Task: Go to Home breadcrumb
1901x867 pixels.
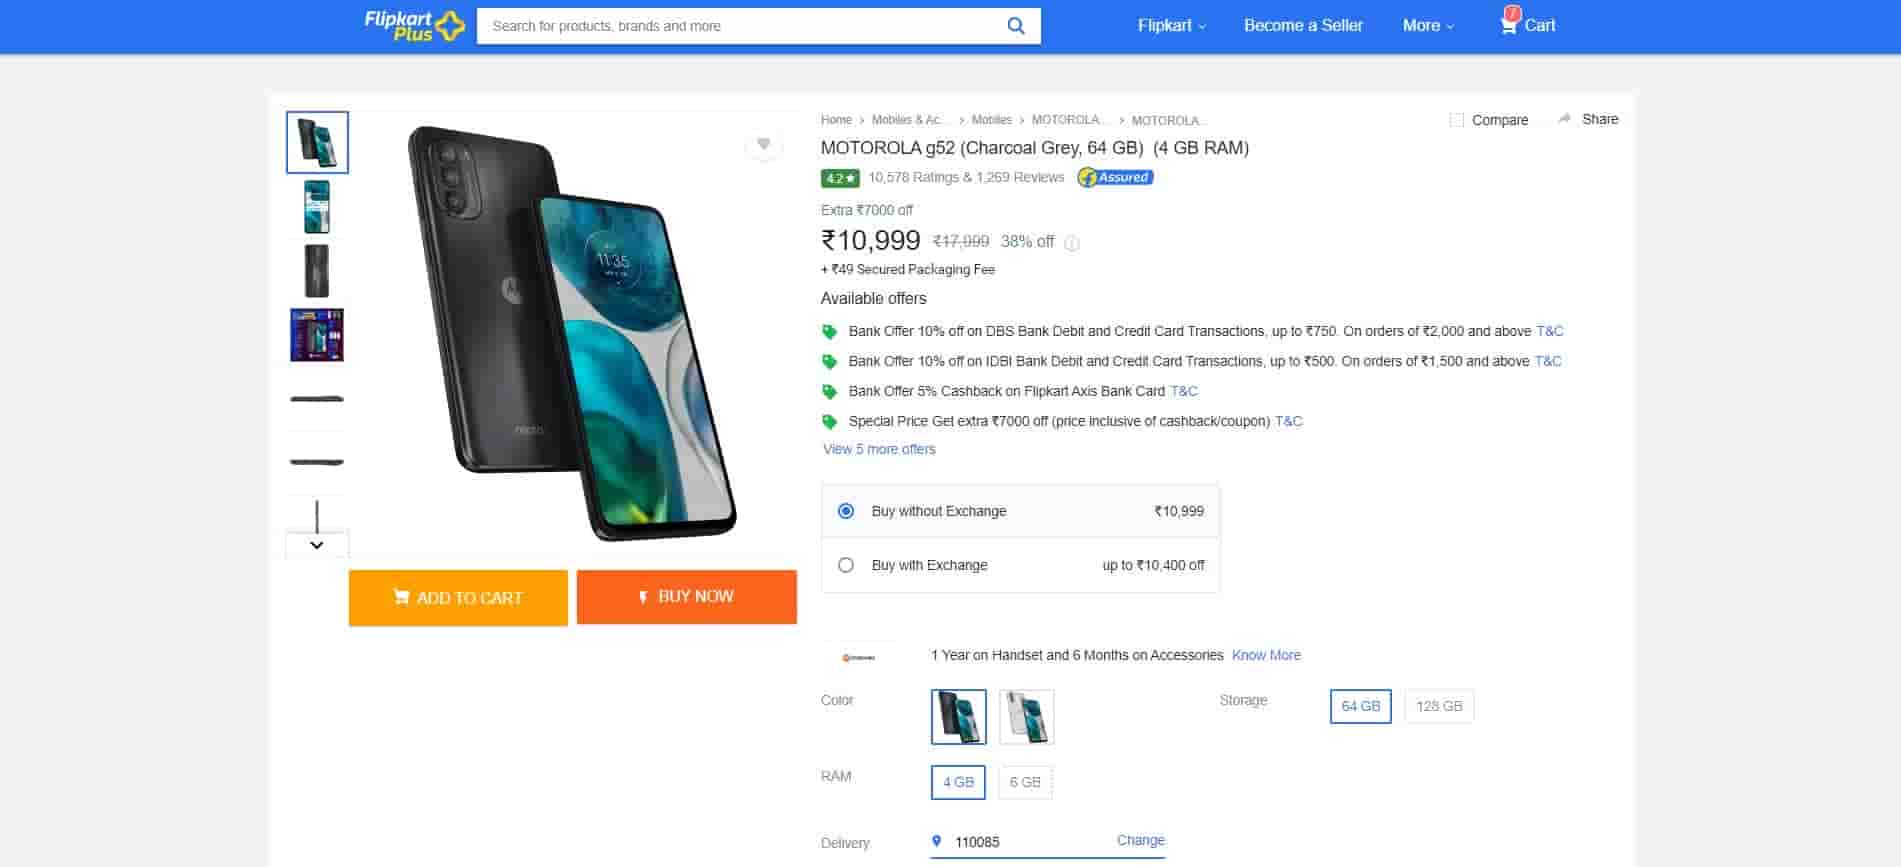Action: tap(836, 120)
